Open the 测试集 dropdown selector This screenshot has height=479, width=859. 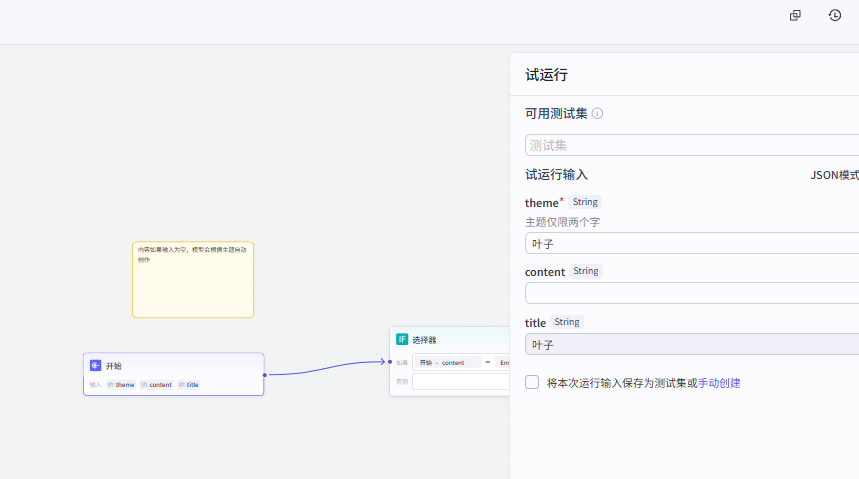(690, 145)
